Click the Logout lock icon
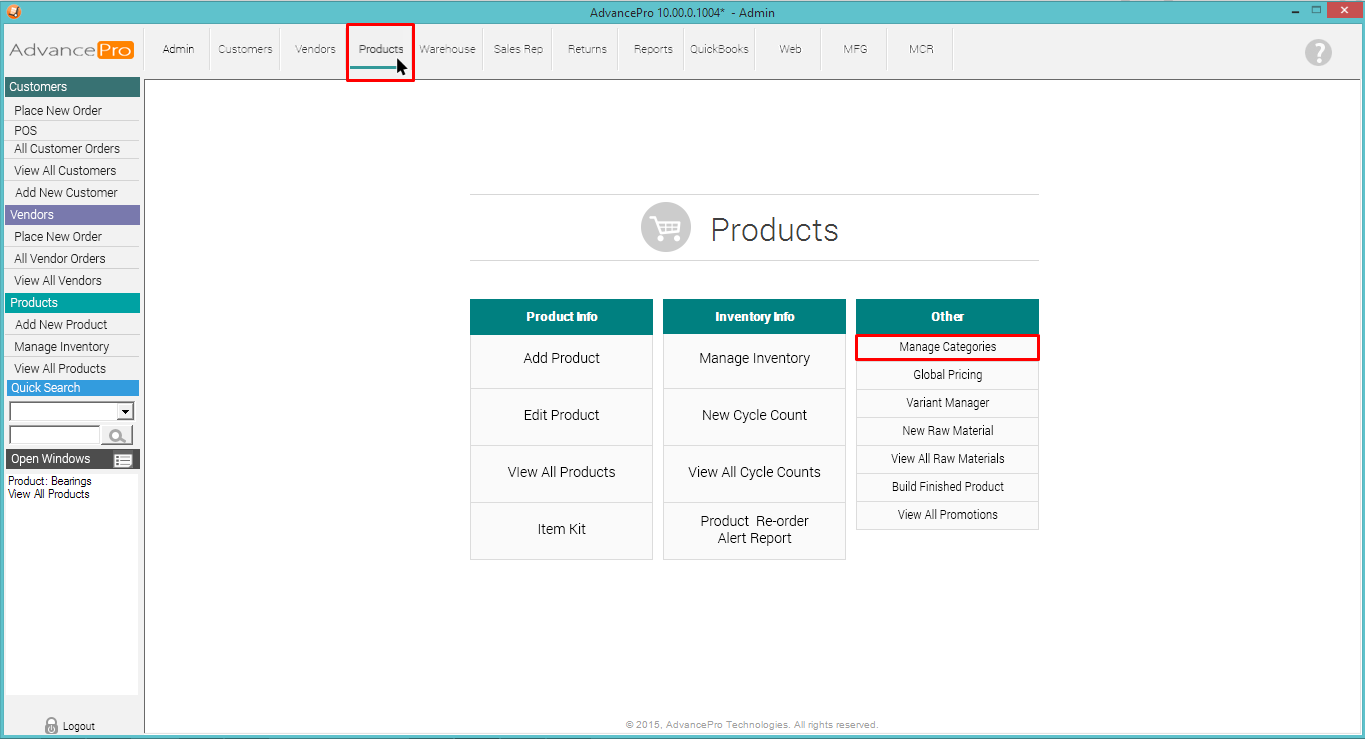 52,726
